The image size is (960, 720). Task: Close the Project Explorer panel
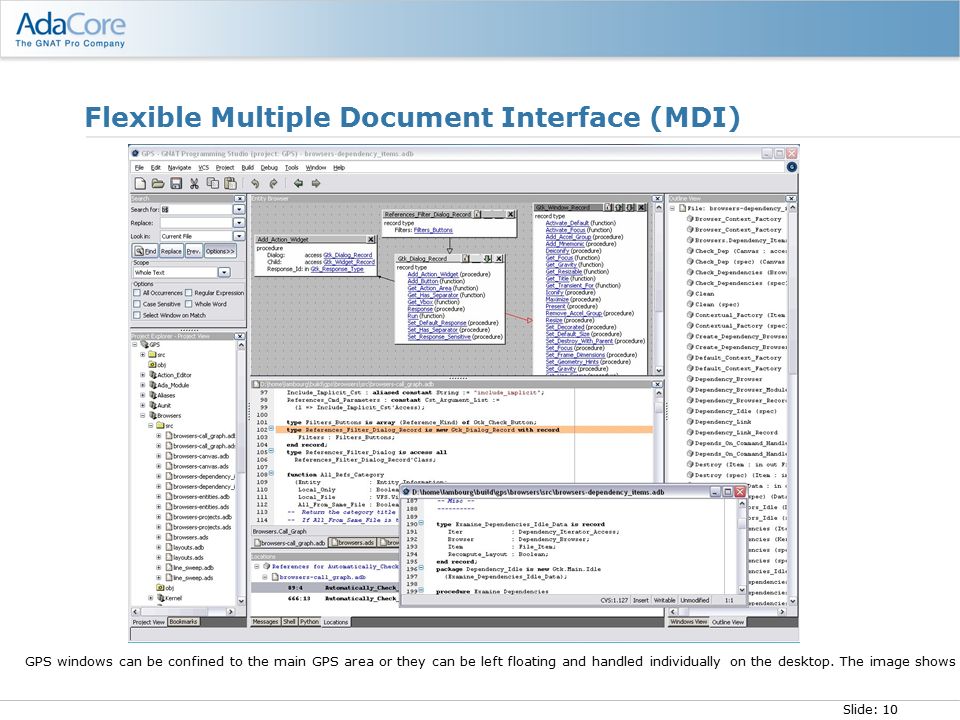pos(239,336)
